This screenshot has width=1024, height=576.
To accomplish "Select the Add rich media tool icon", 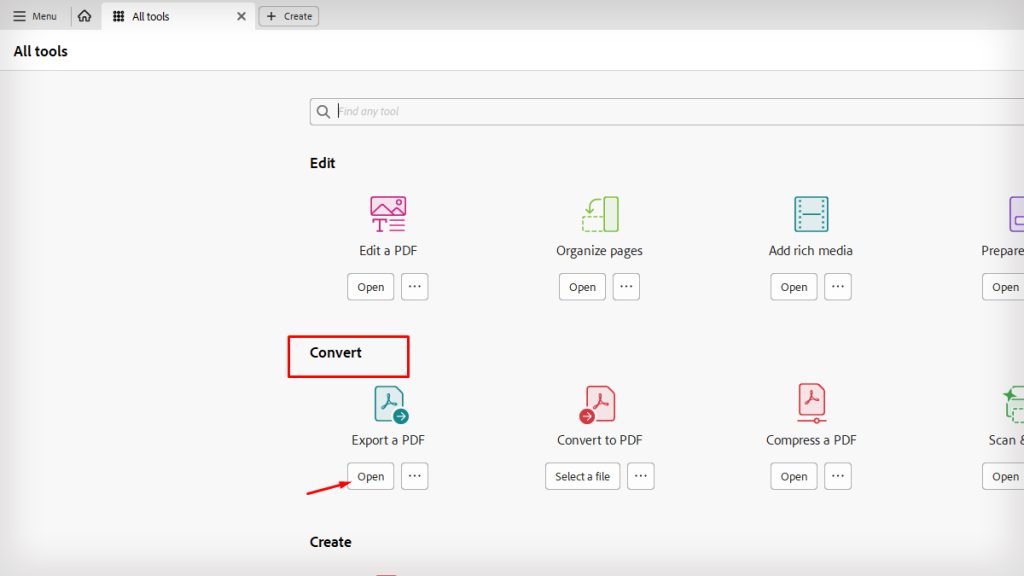I will [810, 213].
